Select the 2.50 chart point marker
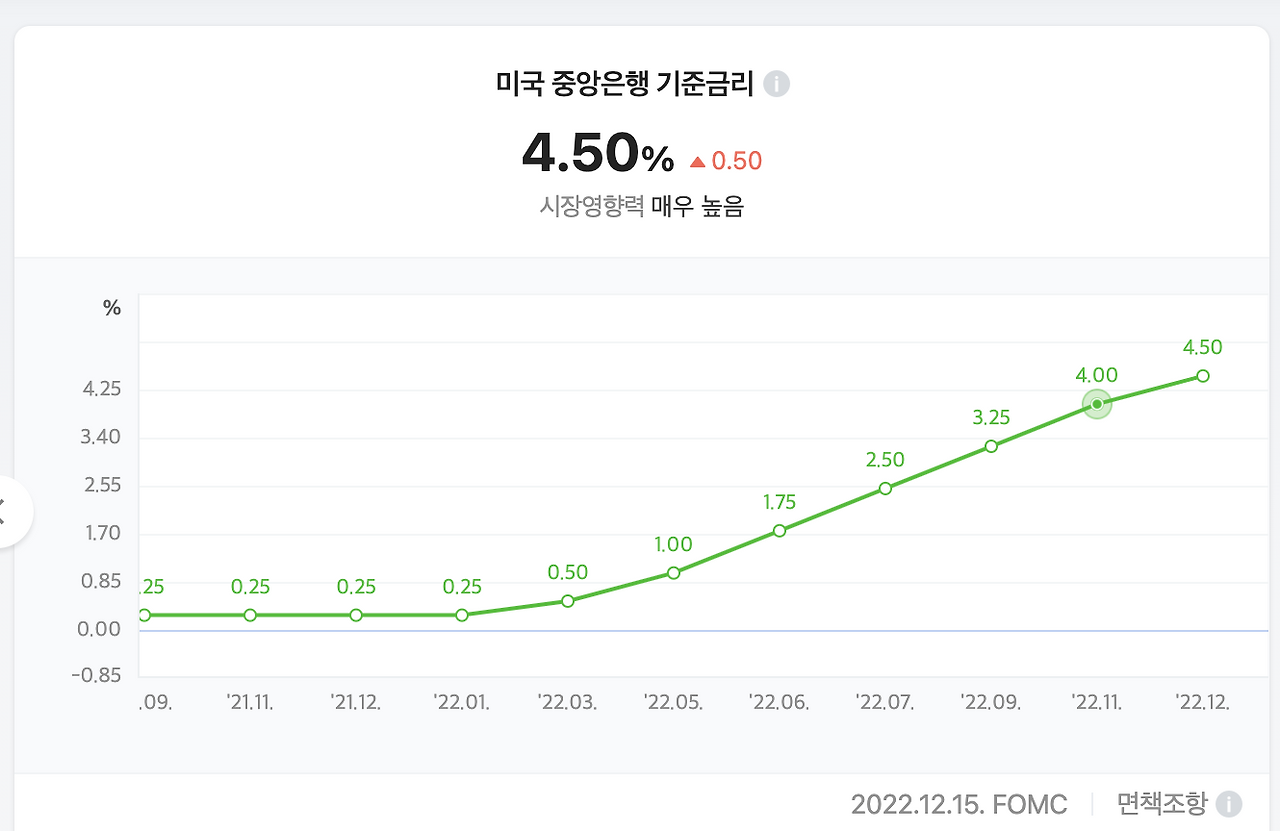1280x831 pixels. coord(885,489)
